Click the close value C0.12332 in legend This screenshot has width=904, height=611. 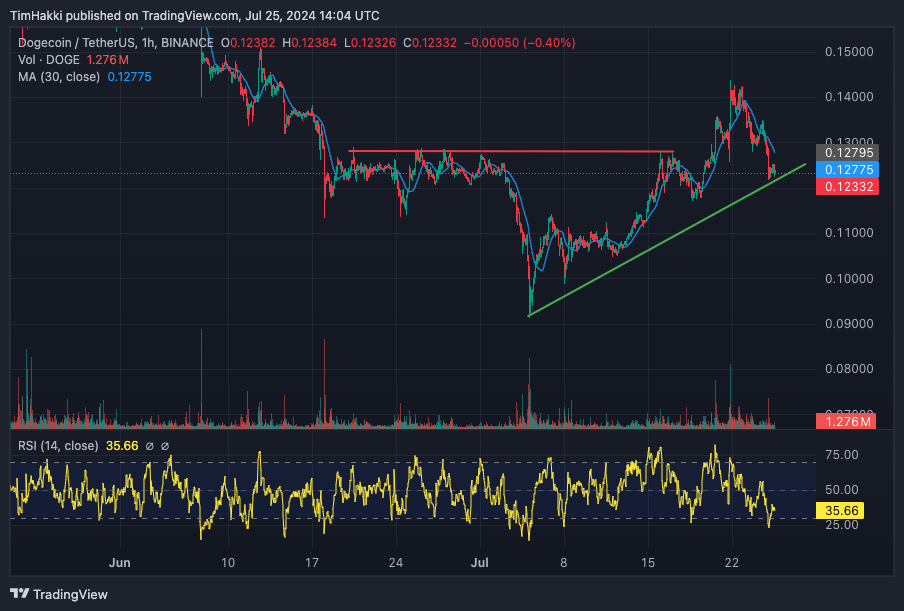click(x=430, y=43)
